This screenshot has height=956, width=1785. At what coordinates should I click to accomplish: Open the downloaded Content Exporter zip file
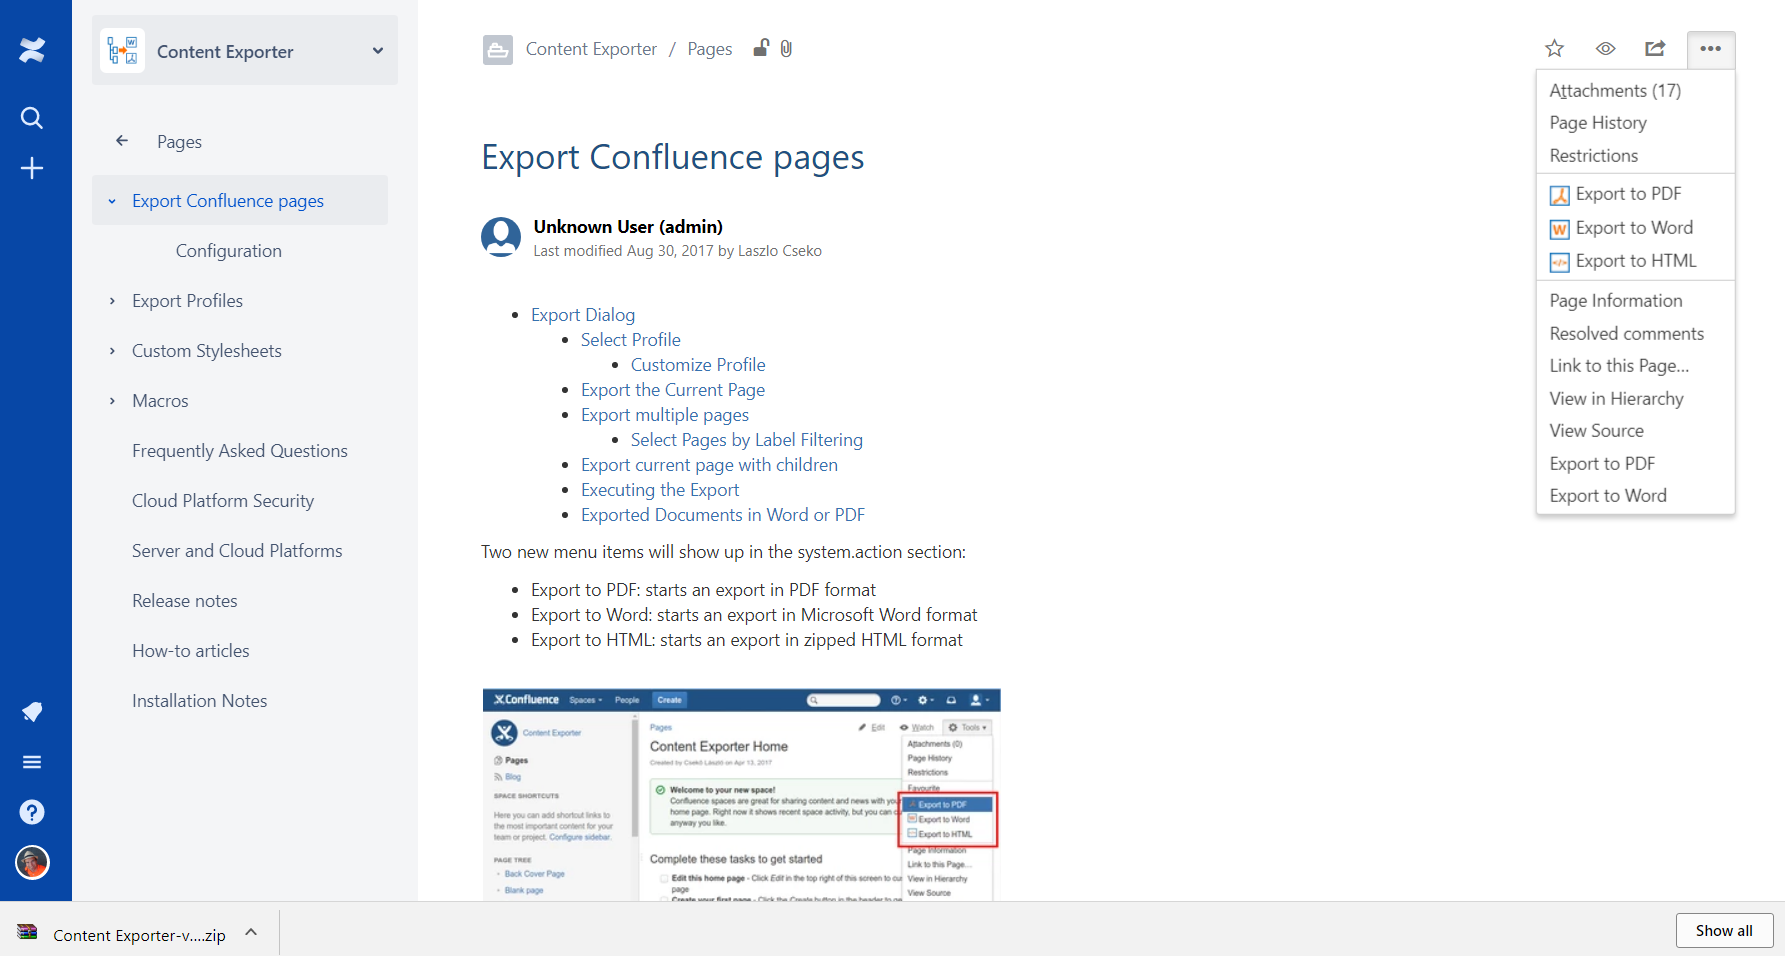[138, 932]
